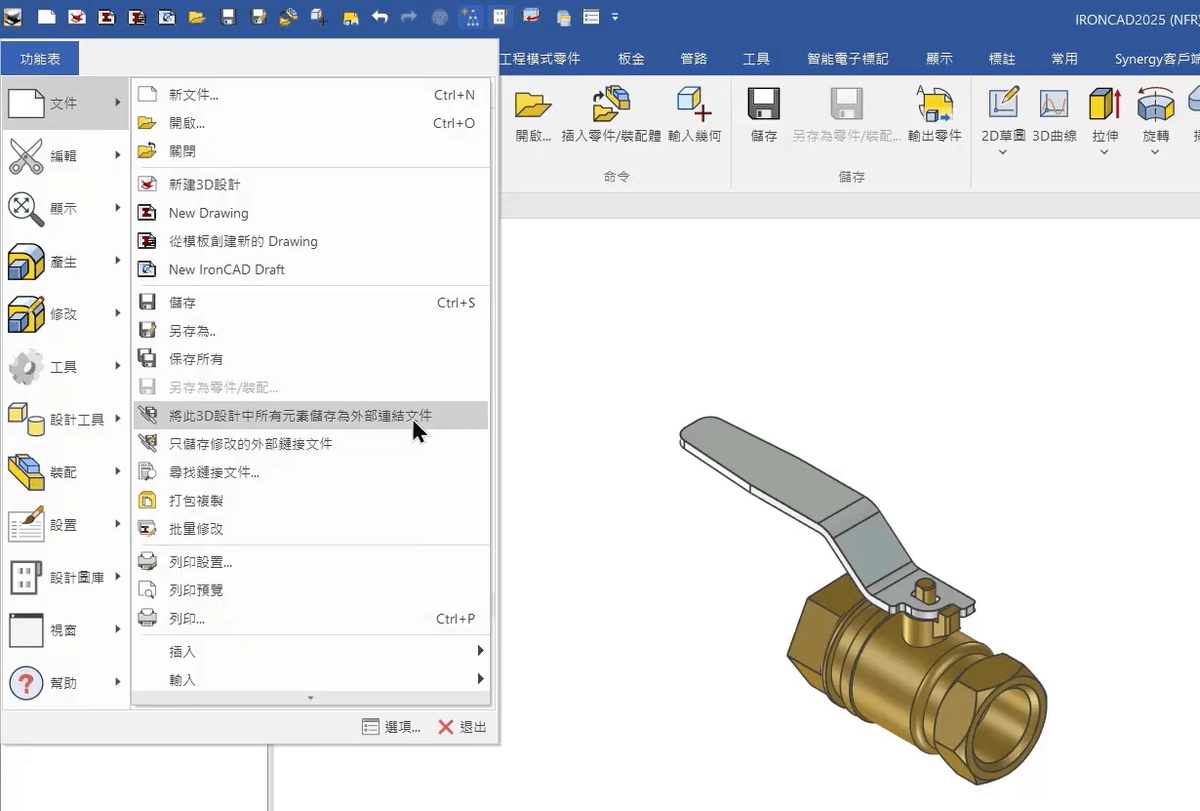Image resolution: width=1200 pixels, height=811 pixels.
Task: Click the 選項... button at the menu bottom
Action: [x=390, y=727]
